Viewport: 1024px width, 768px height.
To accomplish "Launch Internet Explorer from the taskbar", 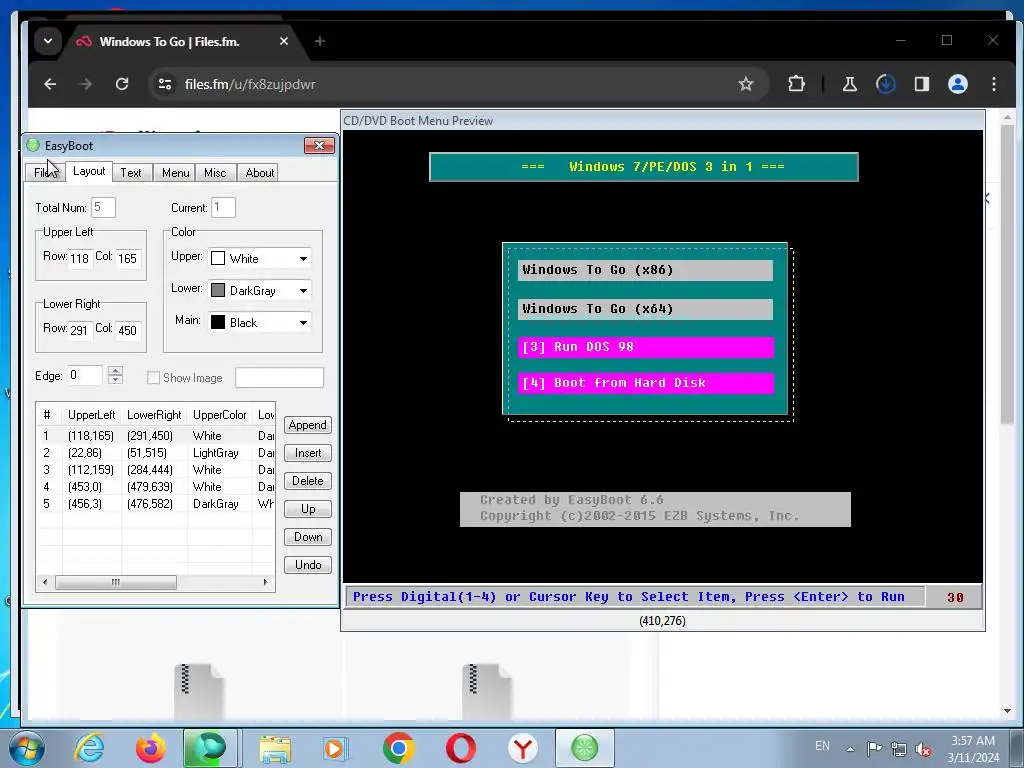I will [89, 748].
